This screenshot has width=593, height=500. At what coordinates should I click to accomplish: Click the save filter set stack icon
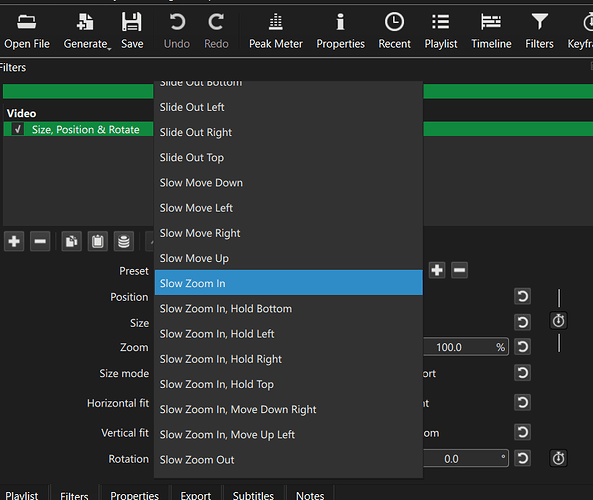pyautogui.click(x=124, y=241)
